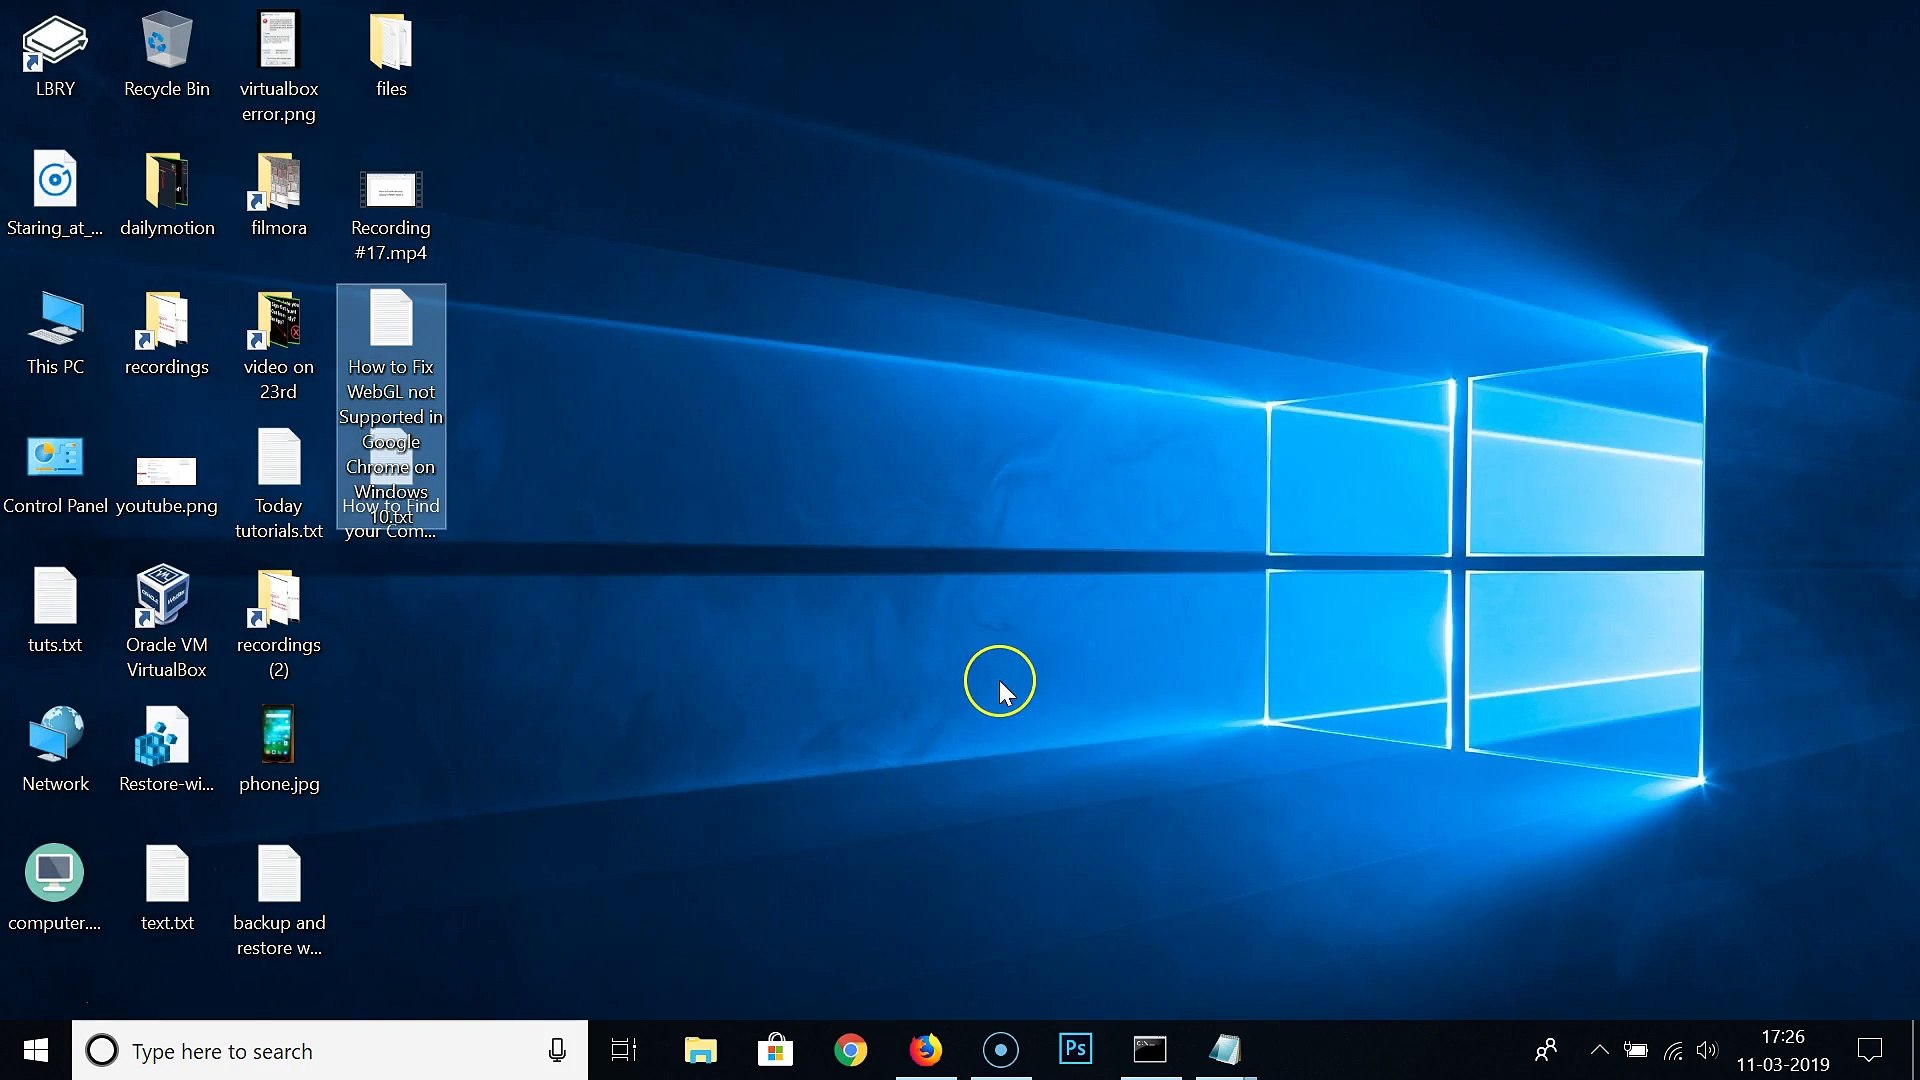This screenshot has width=1920, height=1080.
Task: Open the volume control icon
Action: point(1707,1050)
